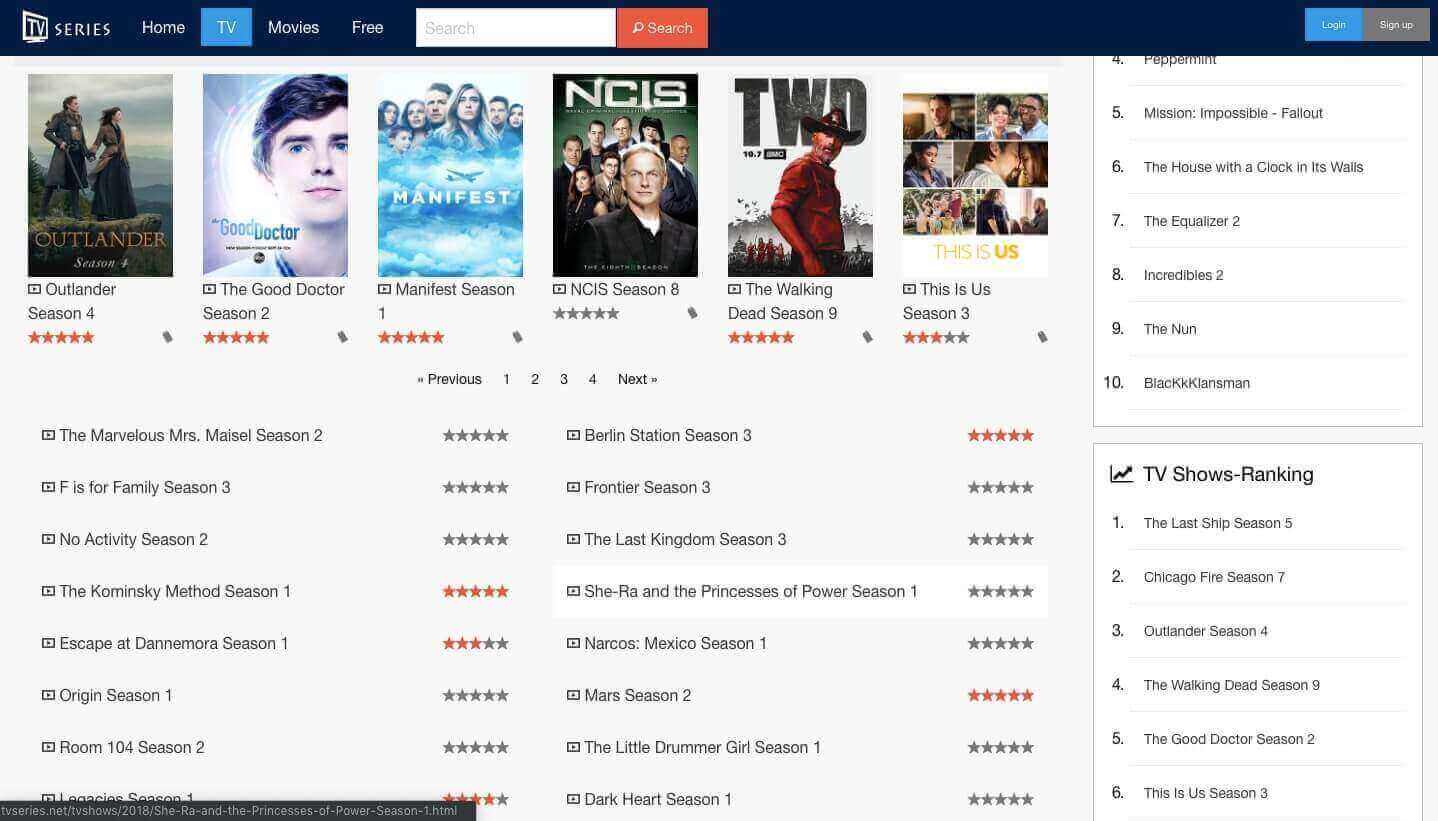
Task: Click play icon beside Outlander Season 4 title
Action: coord(35,289)
